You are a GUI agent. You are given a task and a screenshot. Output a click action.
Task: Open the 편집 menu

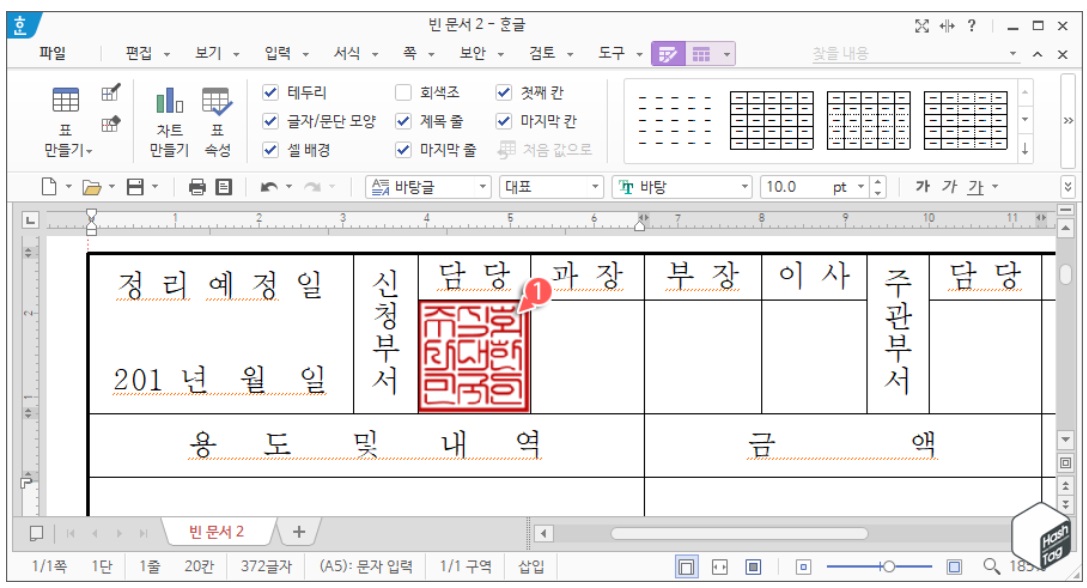(139, 53)
